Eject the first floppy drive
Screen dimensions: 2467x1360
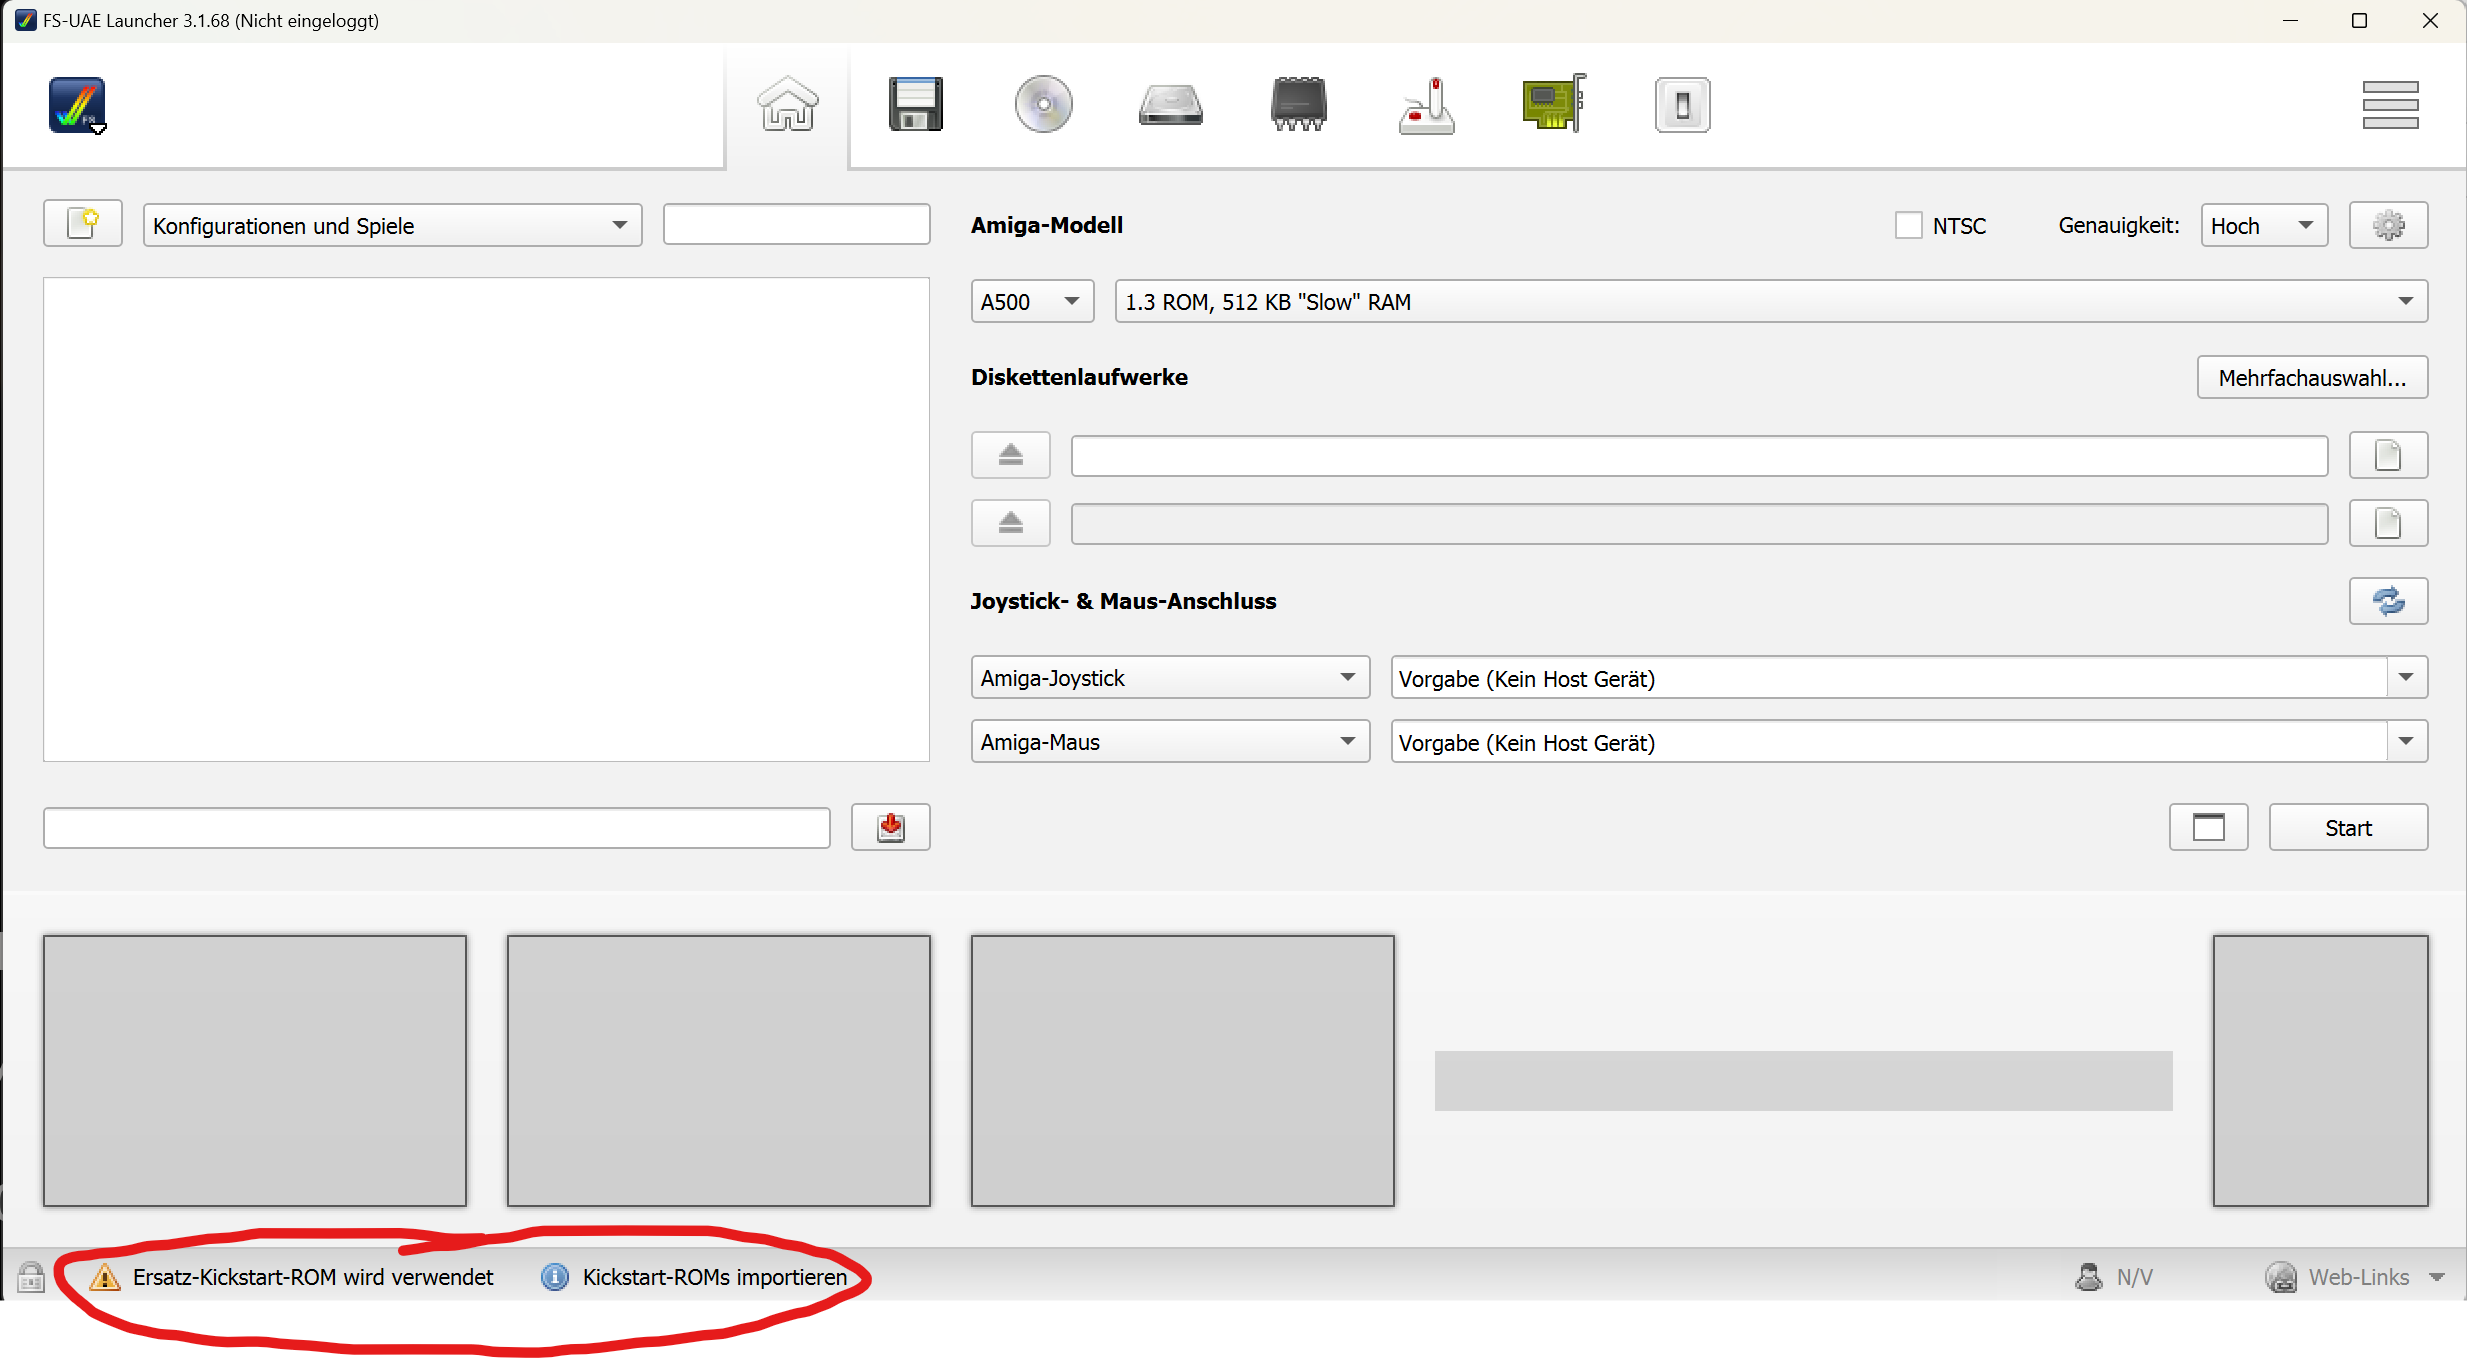(1010, 456)
